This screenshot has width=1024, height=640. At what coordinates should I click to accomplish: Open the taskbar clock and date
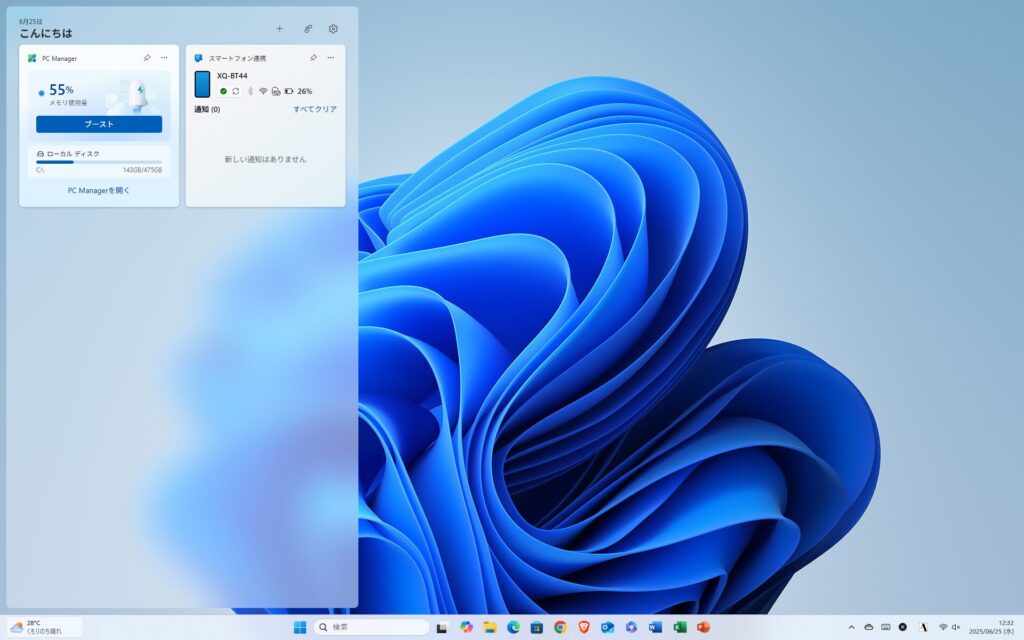(x=991, y=628)
